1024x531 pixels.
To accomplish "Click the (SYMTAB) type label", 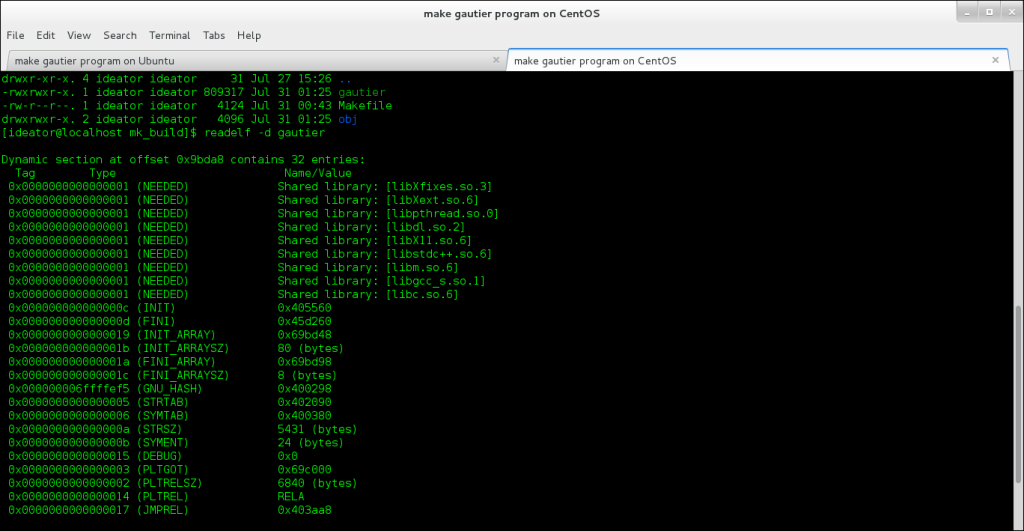I will point(163,415).
